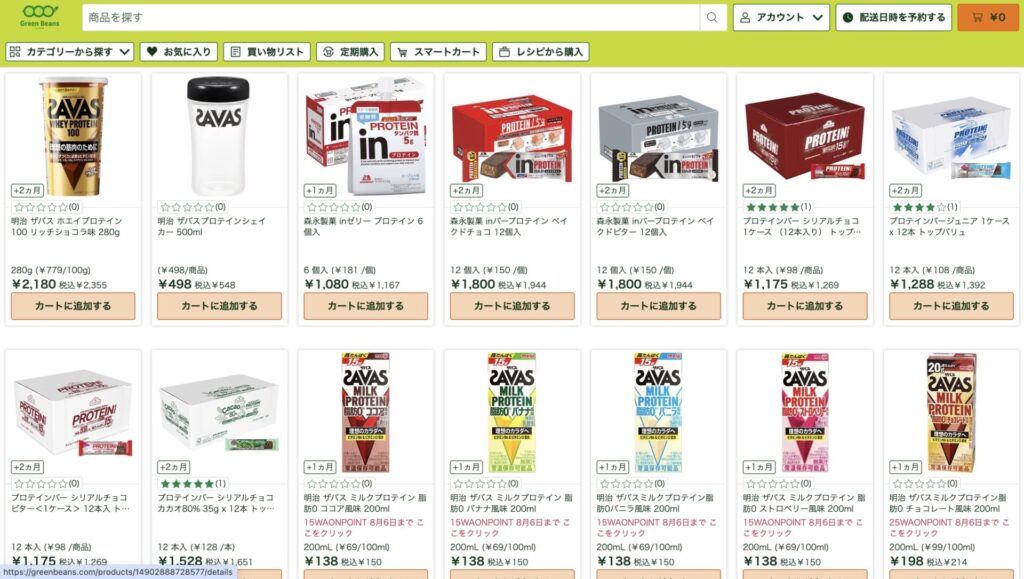Open スマートカート smart cart
This screenshot has width=1024, height=579.
click(x=438, y=52)
